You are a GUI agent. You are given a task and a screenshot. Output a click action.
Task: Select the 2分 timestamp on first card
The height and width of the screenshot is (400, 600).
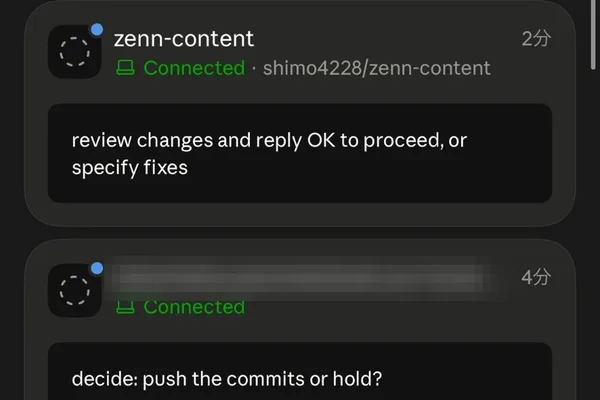click(x=536, y=39)
